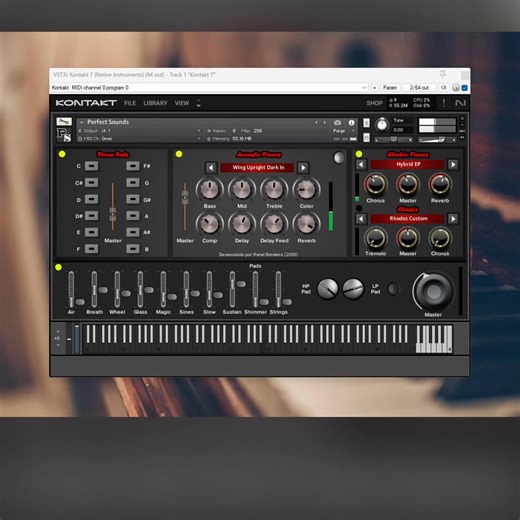Click the HP Pad filter knob
Screen dimensions: 520x520
[x=328, y=289]
